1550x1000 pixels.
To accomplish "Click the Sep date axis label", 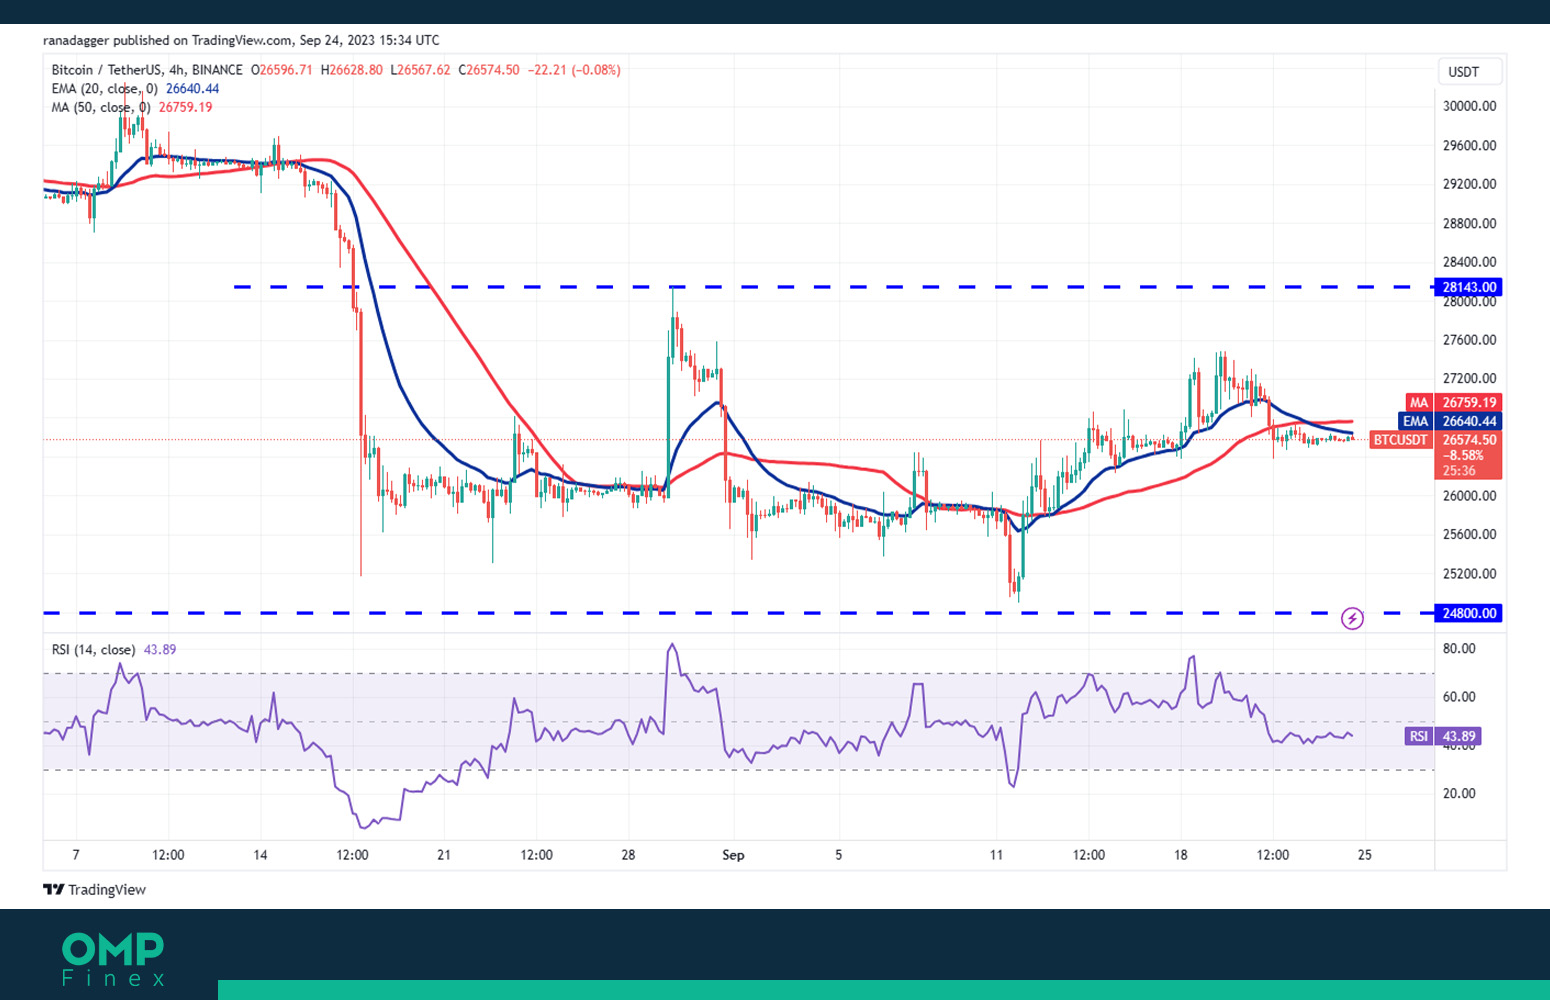I will (x=733, y=855).
